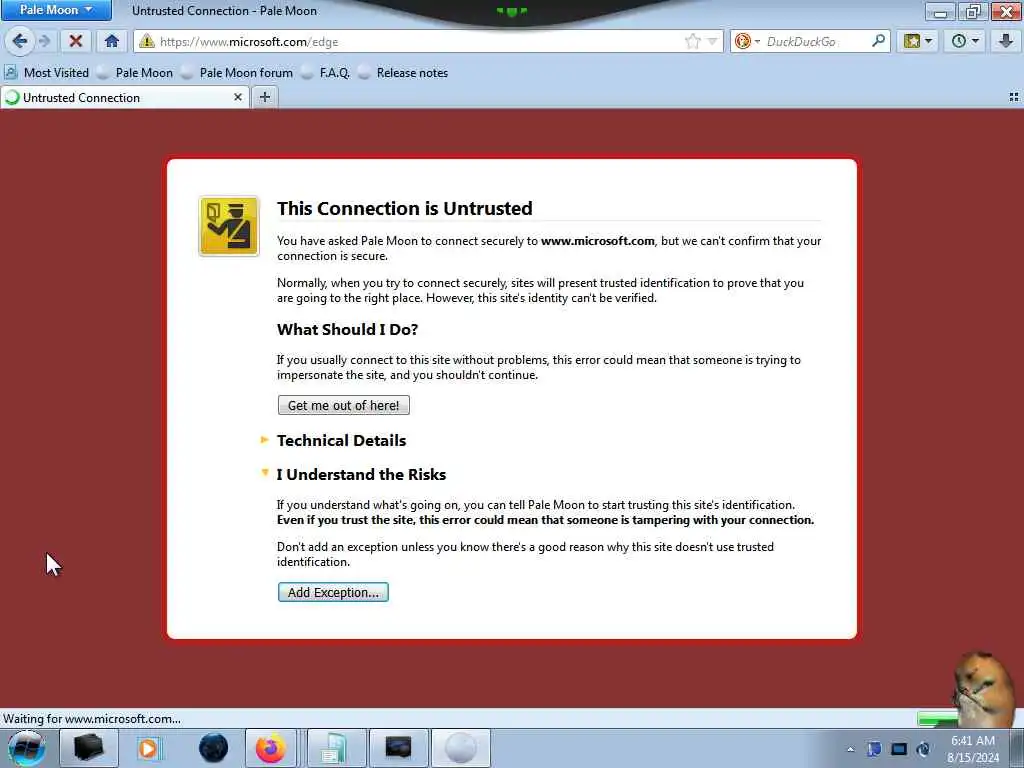Open the URL history dropdown arrow

point(712,41)
